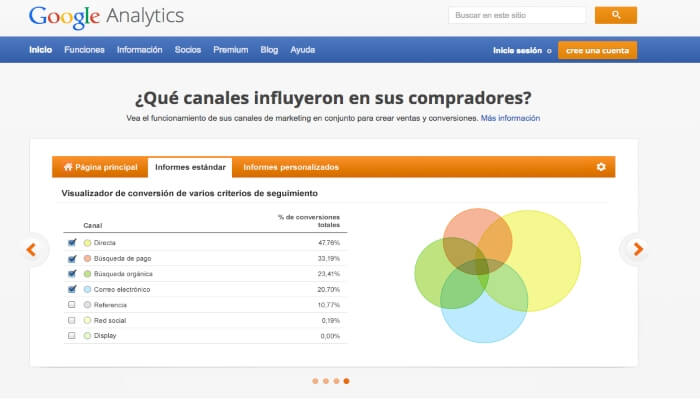The height and width of the screenshot is (400, 700).
Task: Click the Inicie sesión link
Action: (x=518, y=50)
